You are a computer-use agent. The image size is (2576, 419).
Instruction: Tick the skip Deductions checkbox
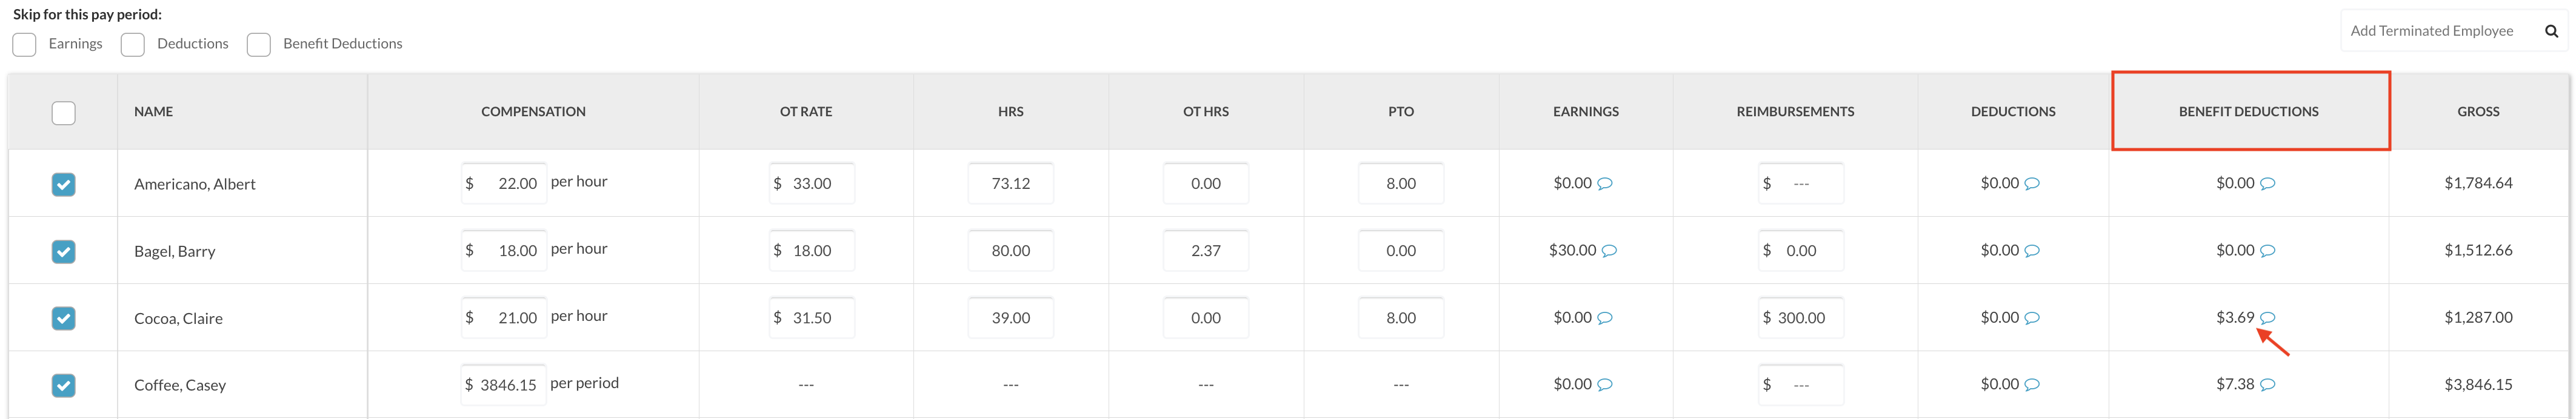(x=133, y=45)
